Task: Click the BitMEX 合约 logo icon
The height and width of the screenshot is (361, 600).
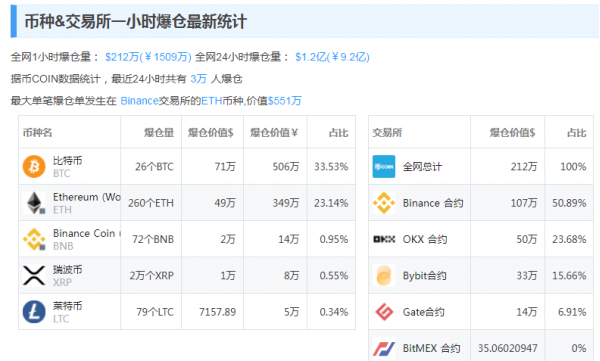Action: (x=384, y=348)
